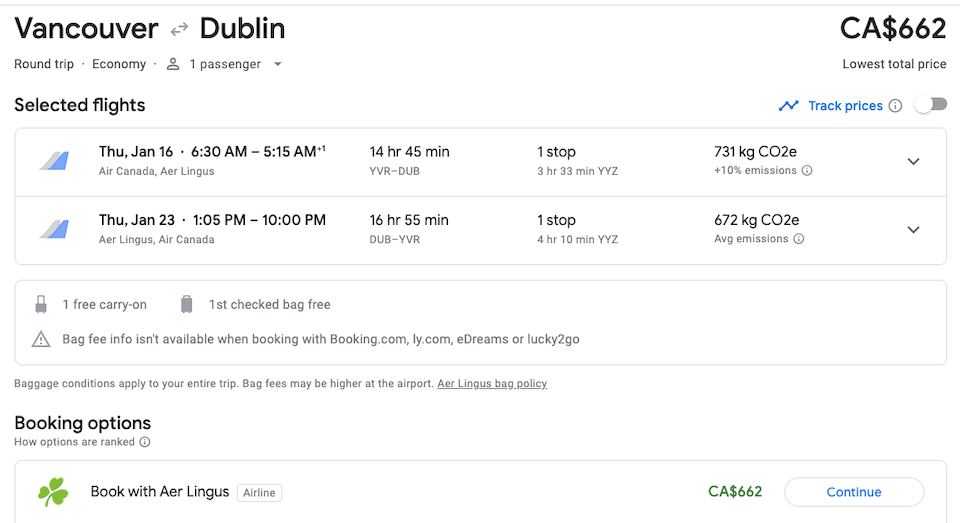Click the airline logo of the Jan 16 flight
This screenshot has height=523, width=960.
tap(54, 161)
